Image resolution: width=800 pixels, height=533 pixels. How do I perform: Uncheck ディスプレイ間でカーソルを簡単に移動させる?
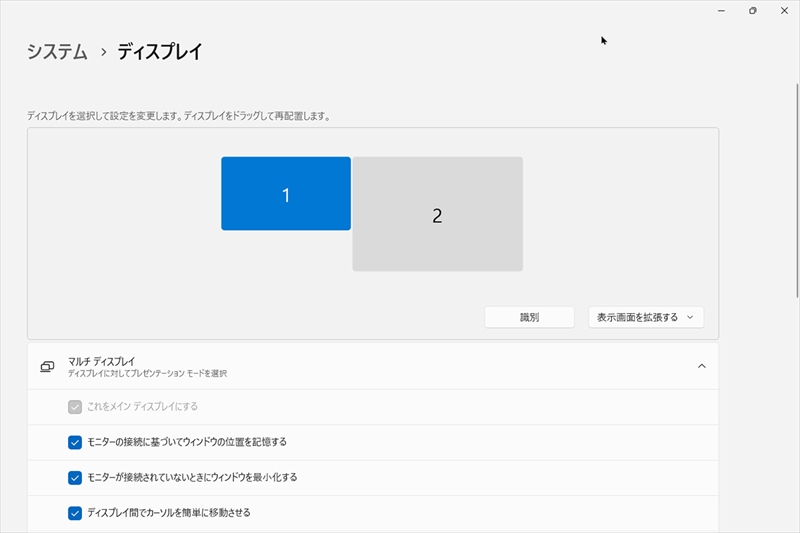coord(75,513)
